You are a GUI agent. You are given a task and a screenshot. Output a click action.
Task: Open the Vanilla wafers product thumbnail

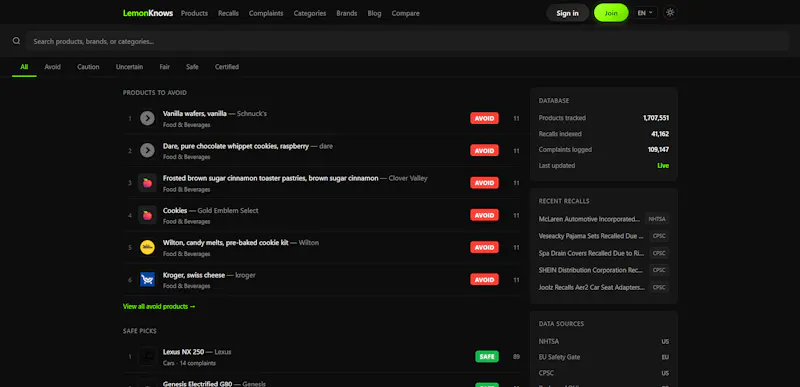[x=147, y=118]
